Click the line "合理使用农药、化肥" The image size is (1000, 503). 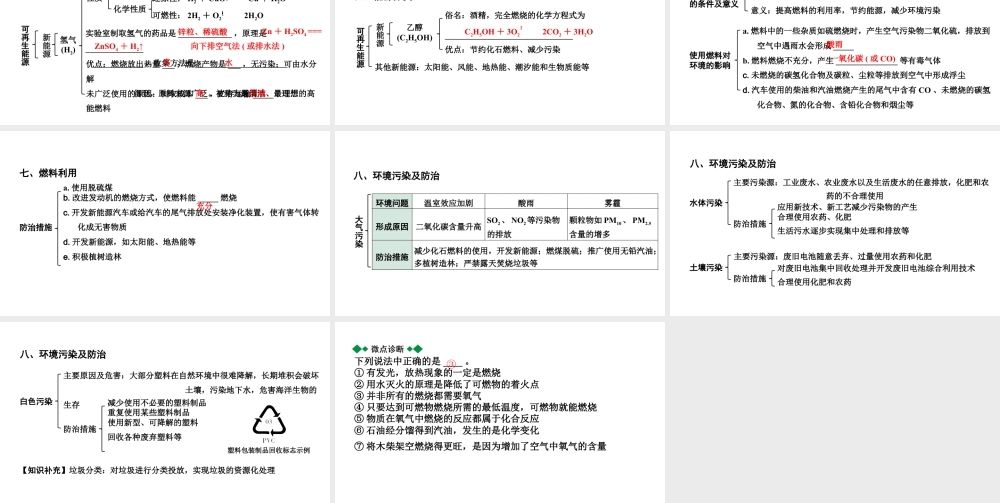[x=814, y=217]
